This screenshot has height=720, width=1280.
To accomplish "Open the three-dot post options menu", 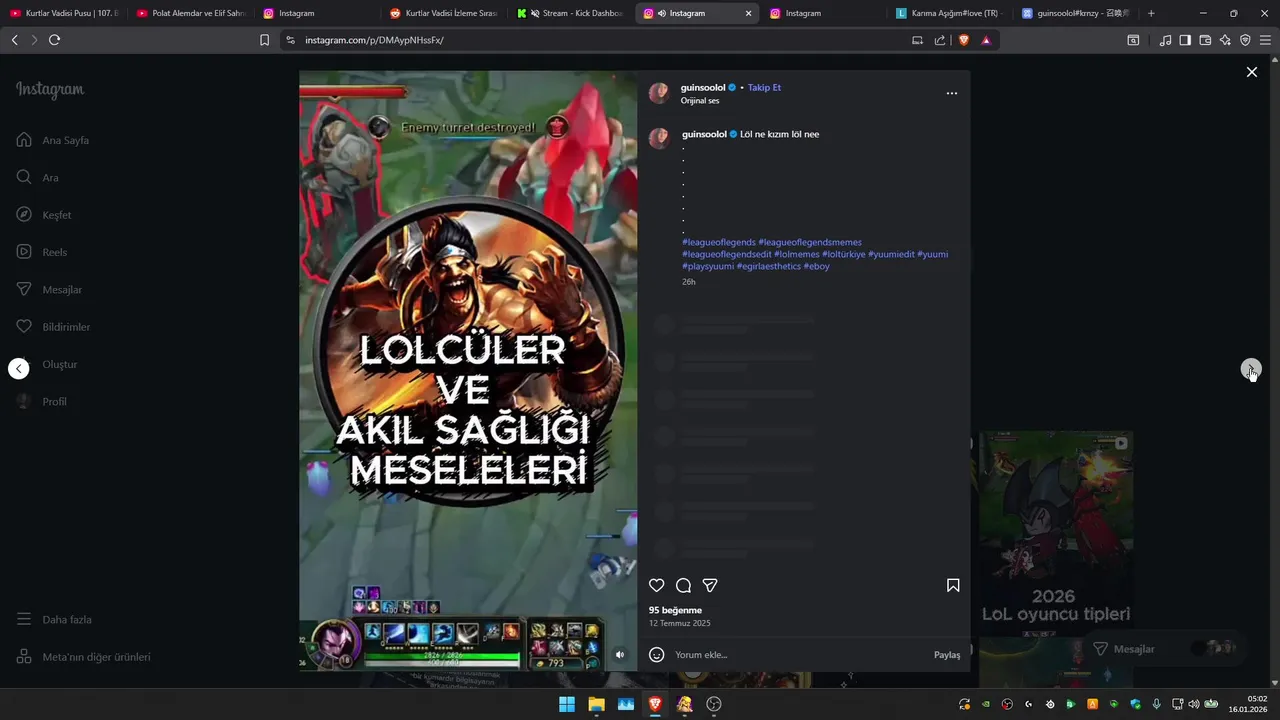I will click(x=952, y=93).
